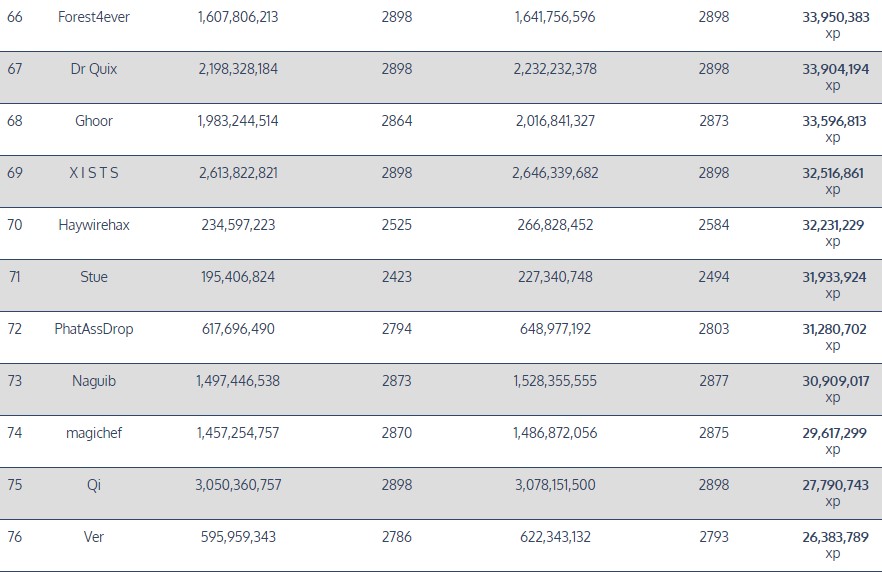Click the Naguib player name
Image resolution: width=882 pixels, height=572 pixels.
pyautogui.click(x=94, y=381)
